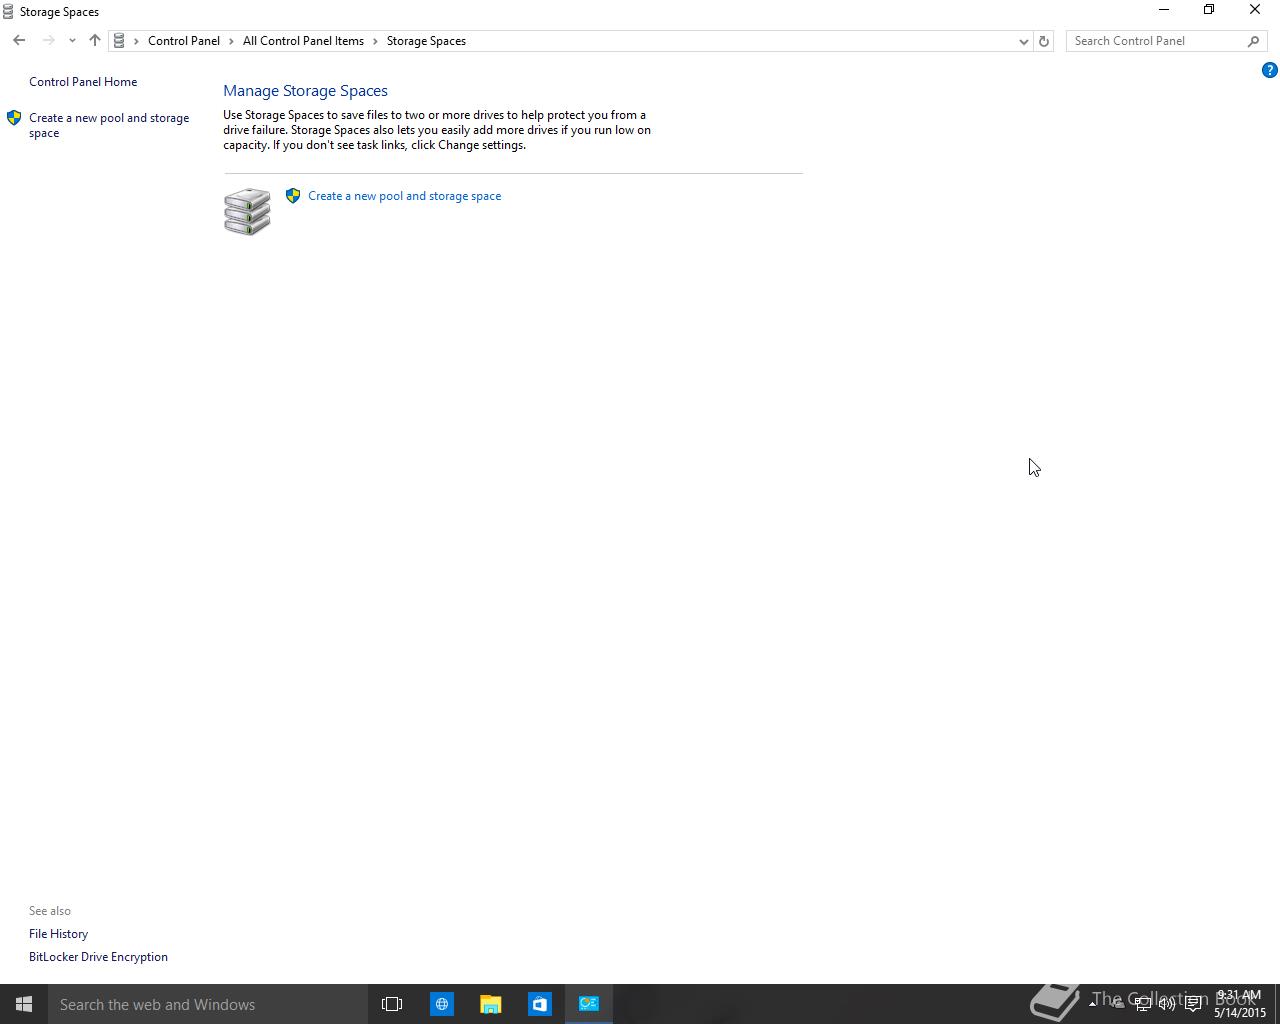
Task: Click sidebar Create a new pool link
Action: pos(109,125)
